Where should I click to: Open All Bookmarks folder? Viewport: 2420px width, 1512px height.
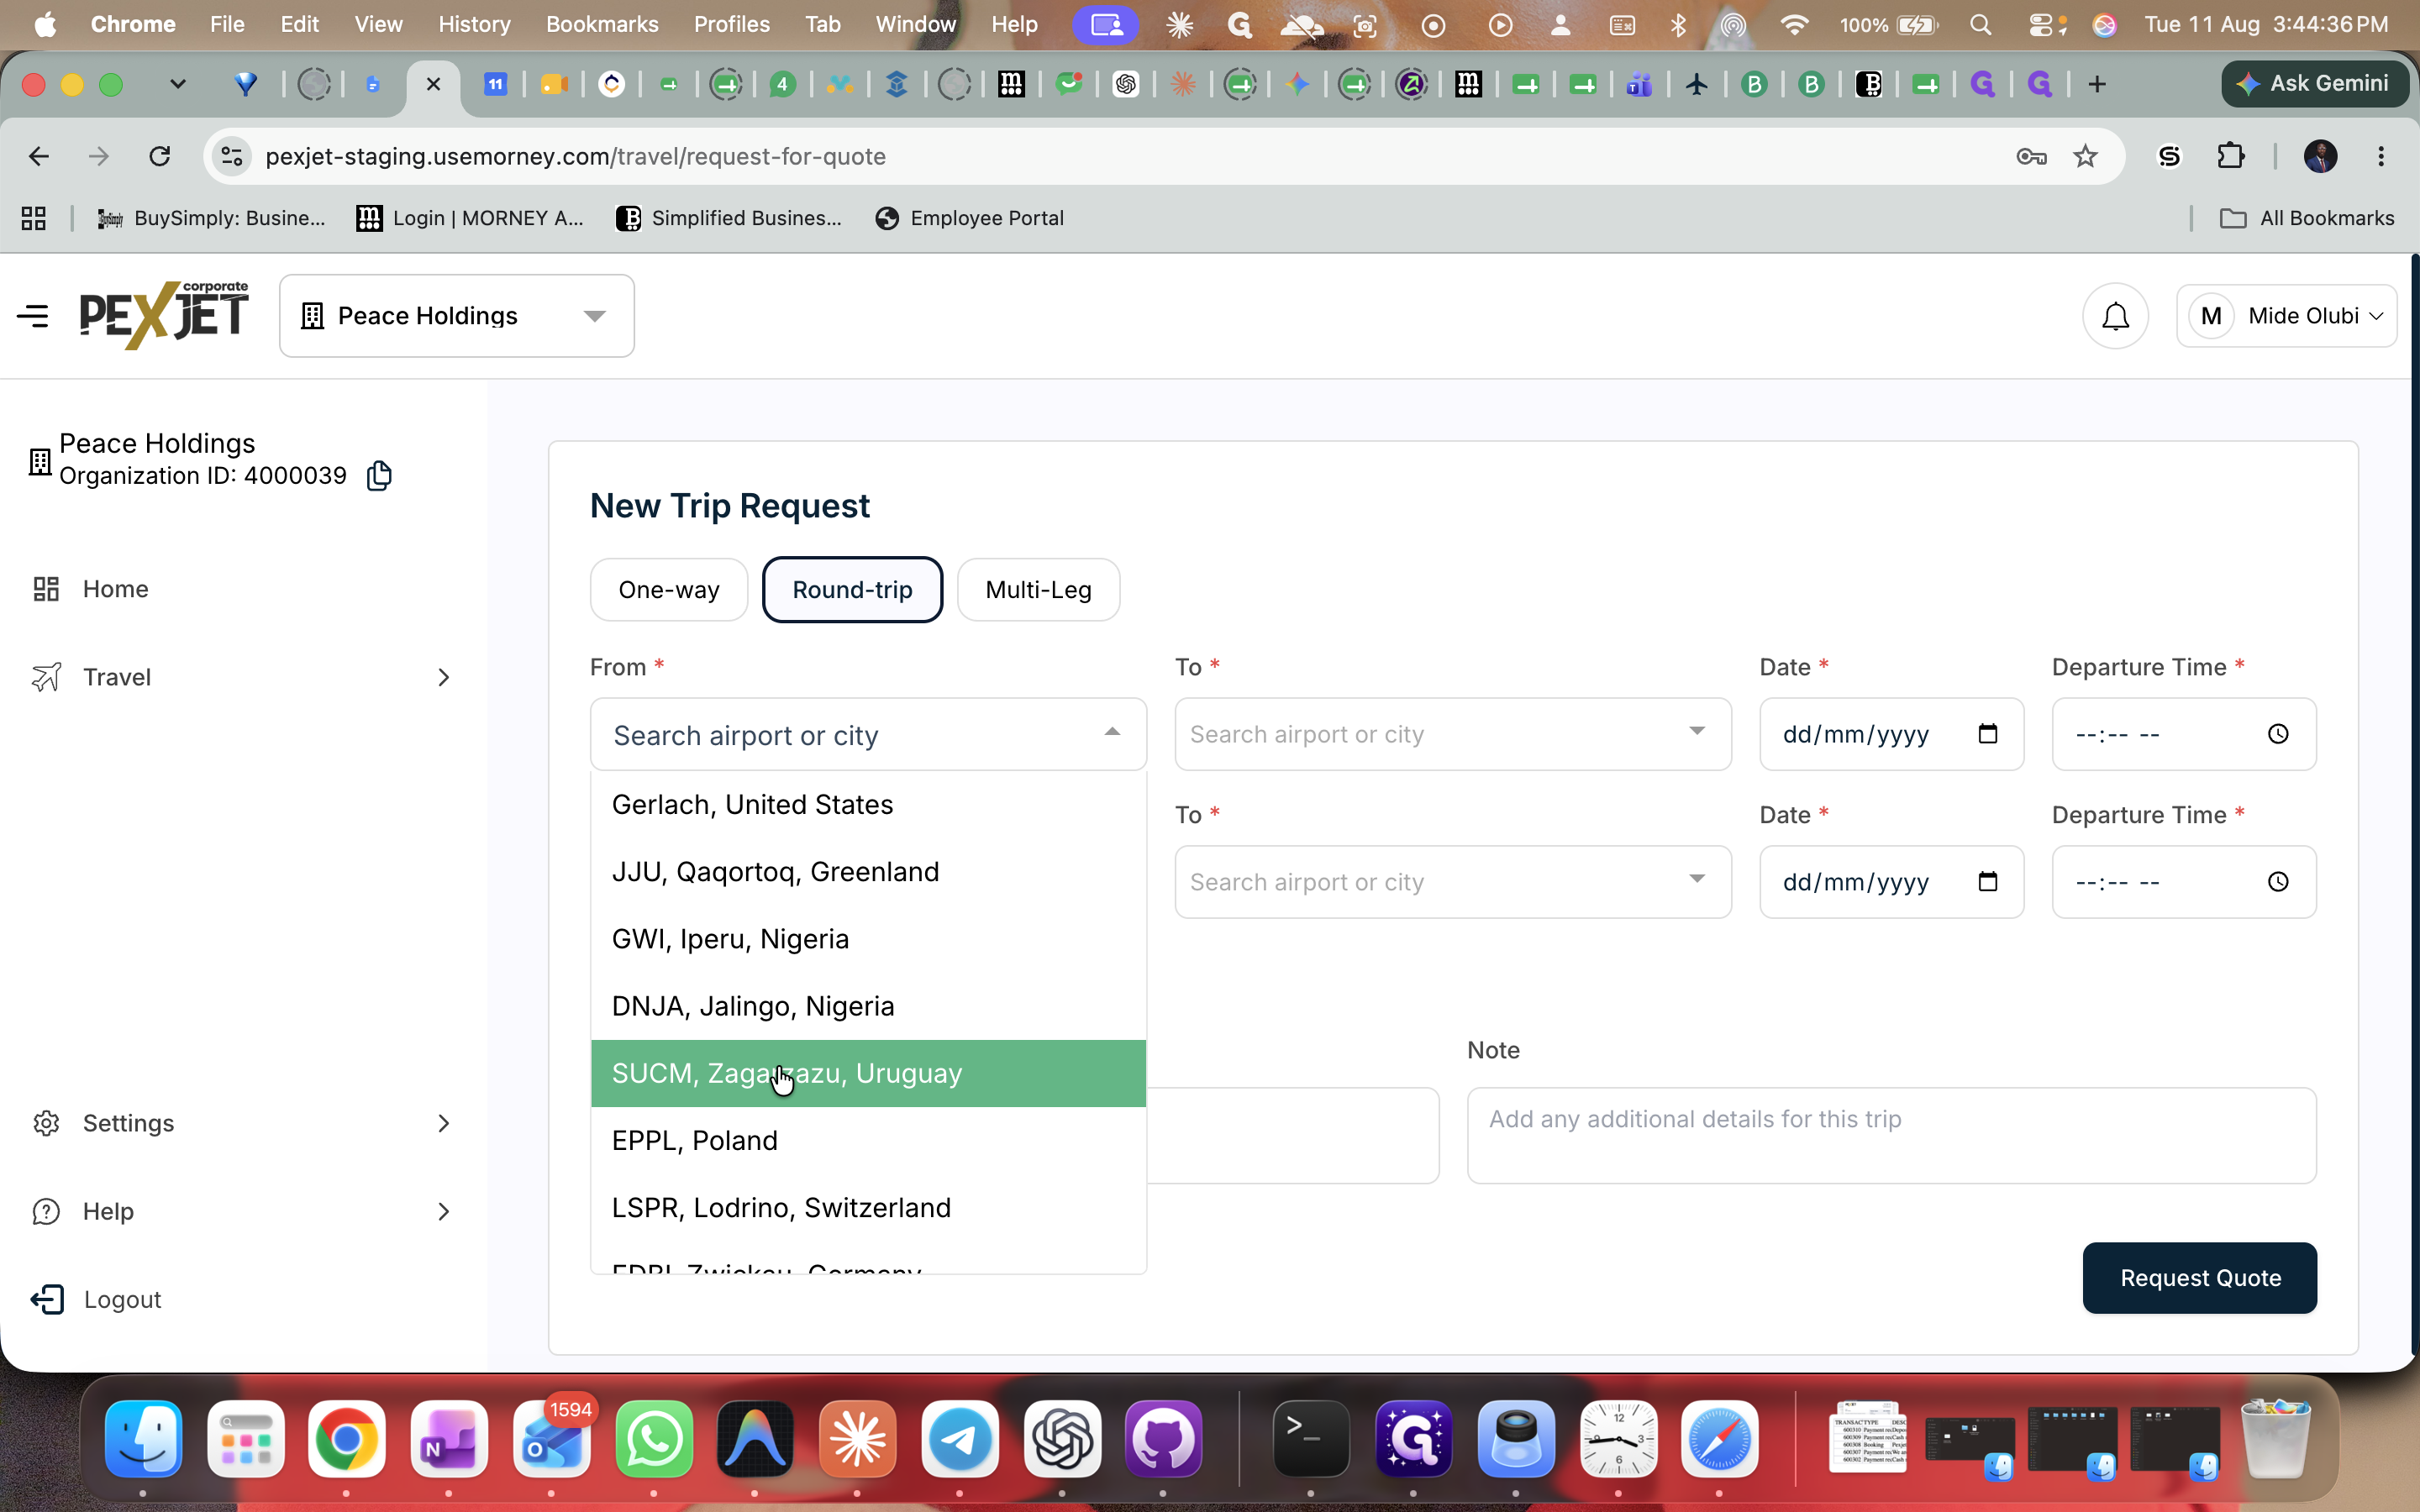[x=2306, y=218]
